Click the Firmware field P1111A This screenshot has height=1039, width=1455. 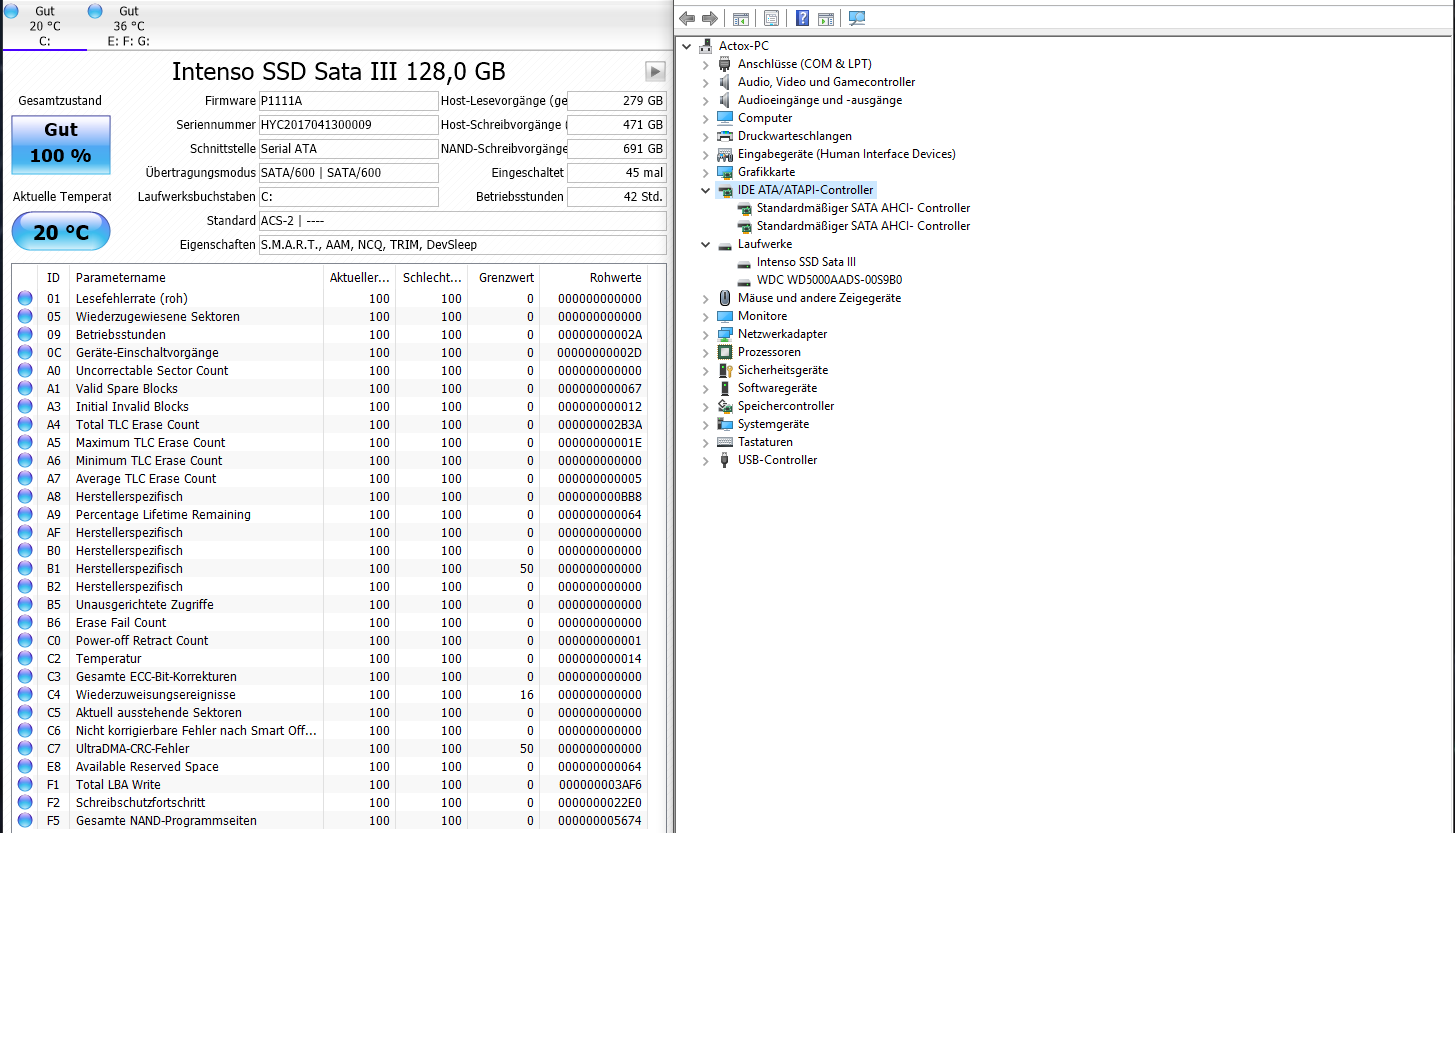tap(348, 101)
